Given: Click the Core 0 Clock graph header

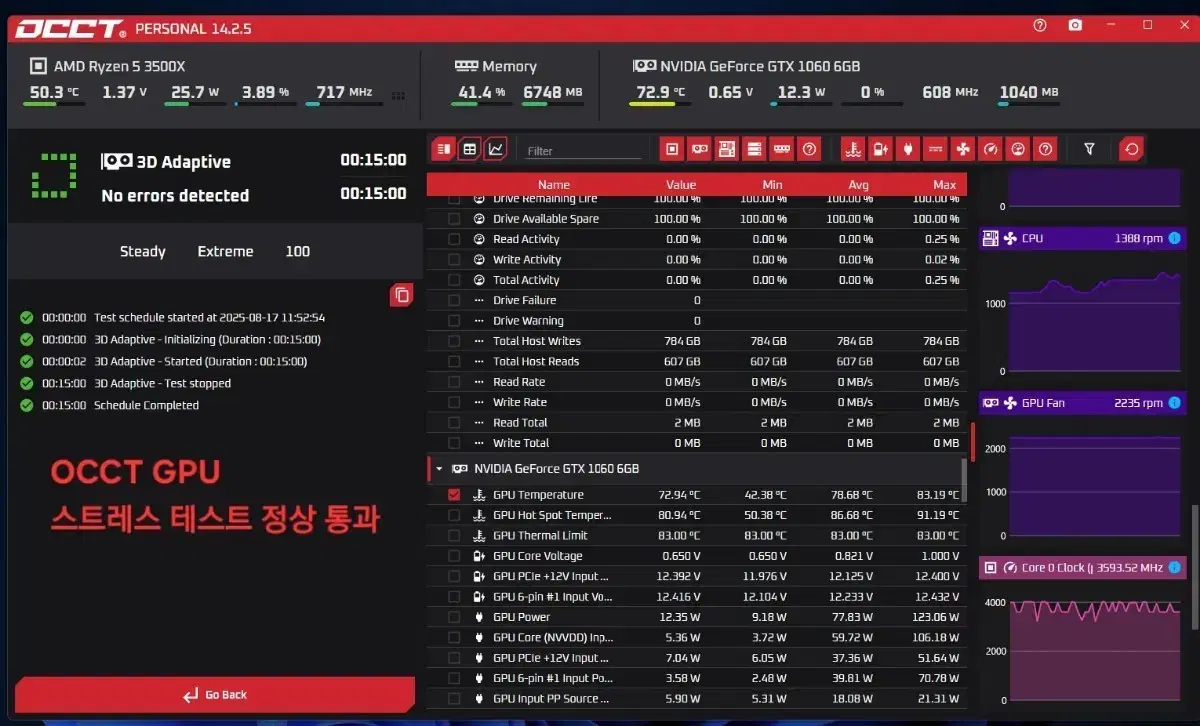Looking at the screenshot, I should tap(1083, 567).
